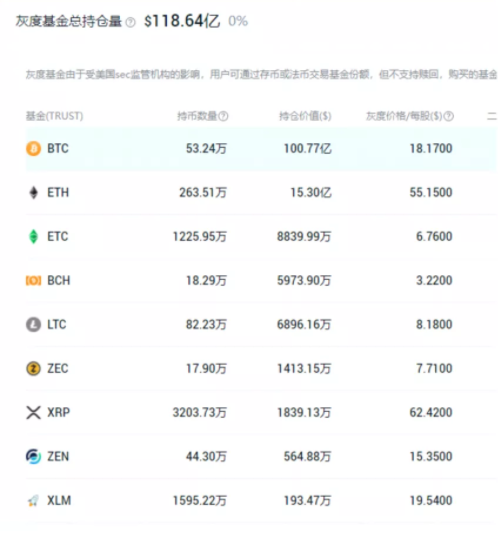
Task: Select the ZEN fund name
Action: tap(58, 457)
